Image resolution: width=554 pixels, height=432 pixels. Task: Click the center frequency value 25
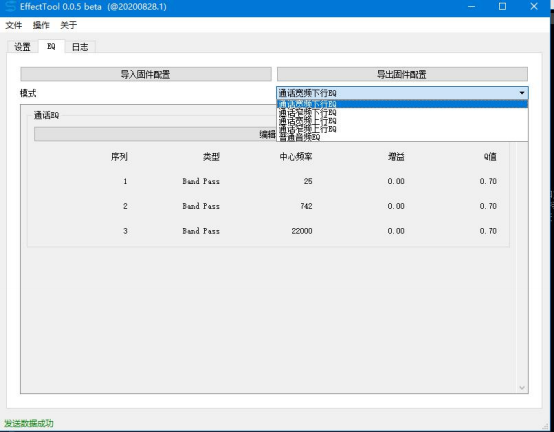pos(308,181)
